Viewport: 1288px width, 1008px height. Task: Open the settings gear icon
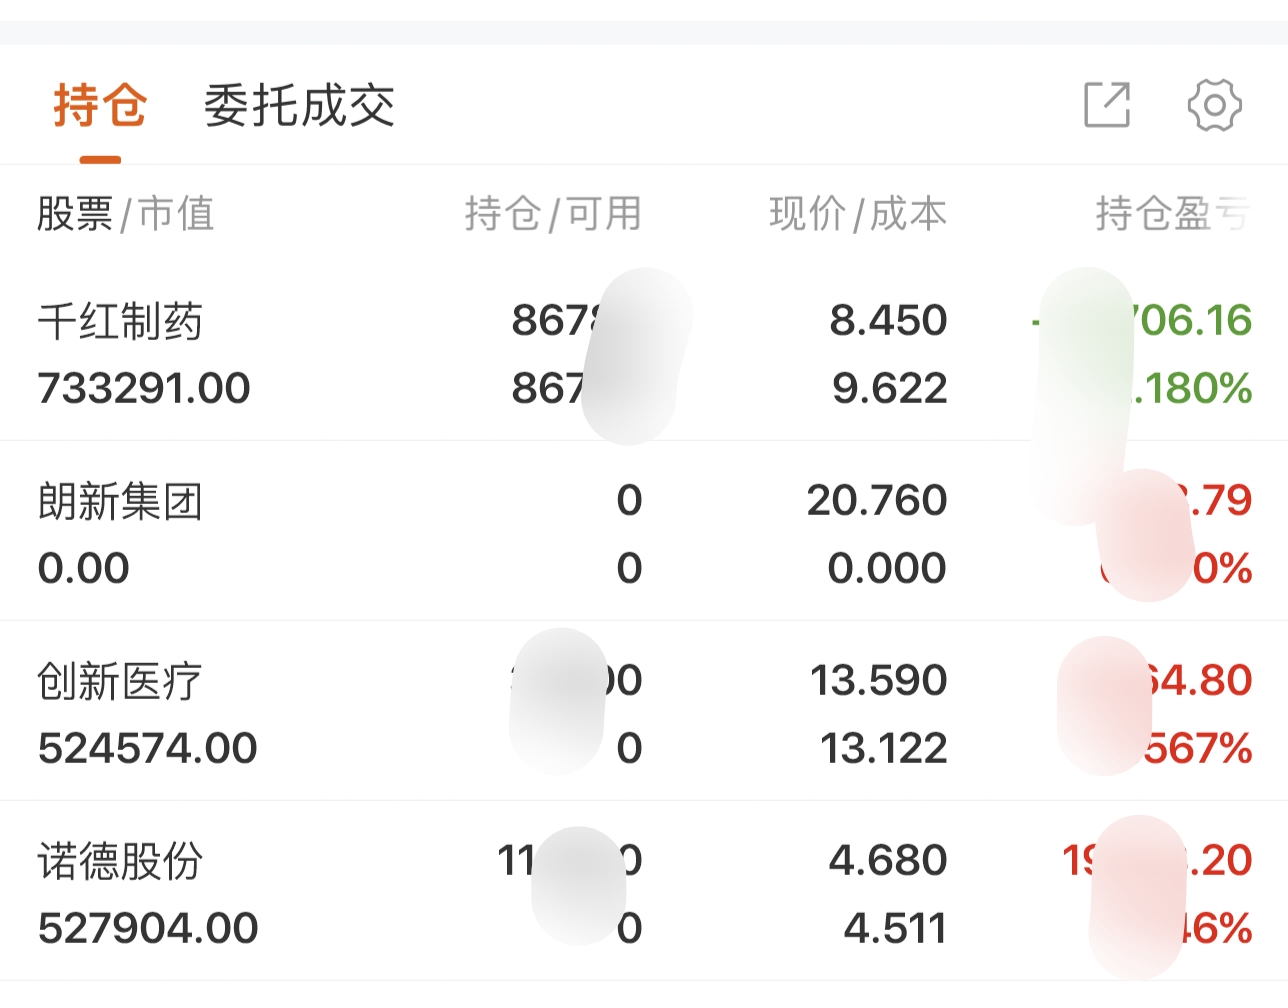pyautogui.click(x=1215, y=105)
